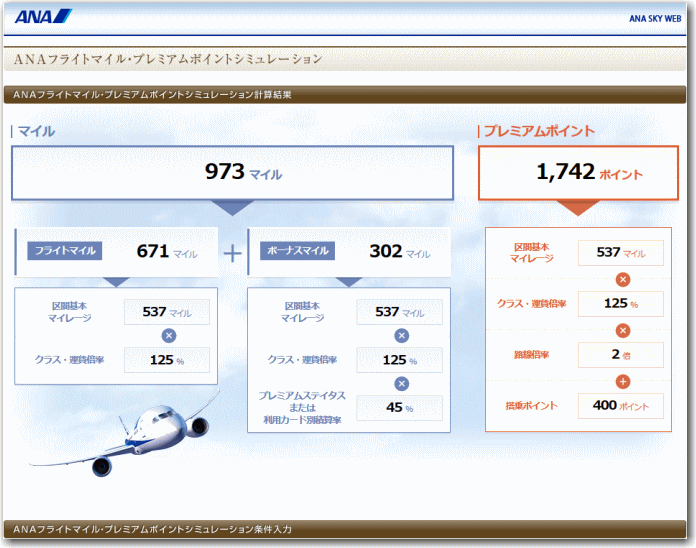The image size is (696, 548).
Task: Select the 45% status or card rate value
Action: (x=399, y=407)
